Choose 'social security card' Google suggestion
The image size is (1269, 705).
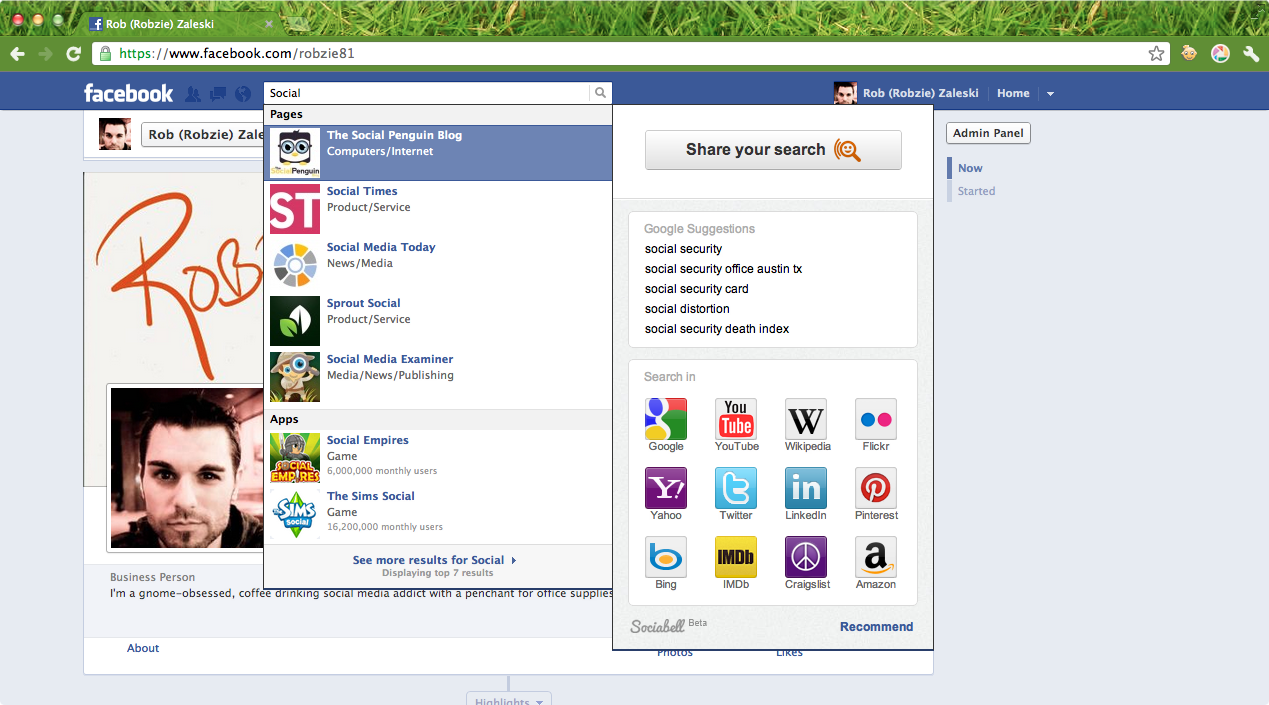pos(696,289)
